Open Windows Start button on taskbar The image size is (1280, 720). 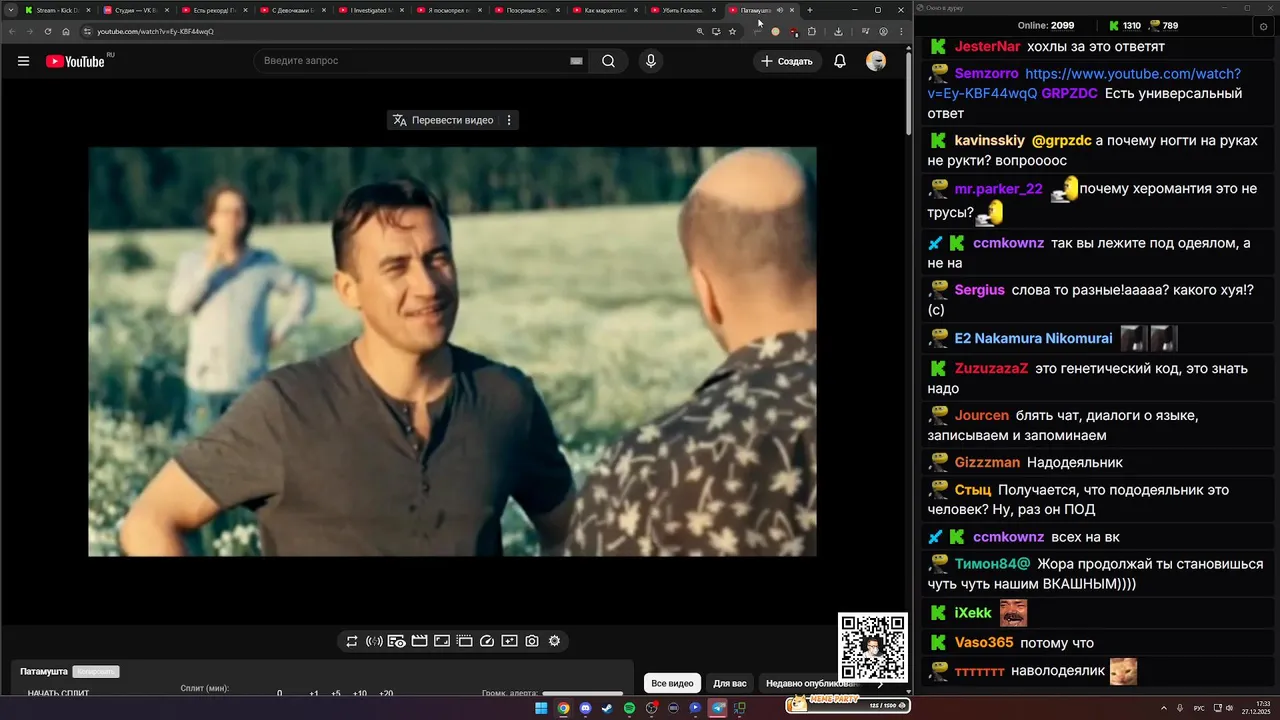point(541,708)
